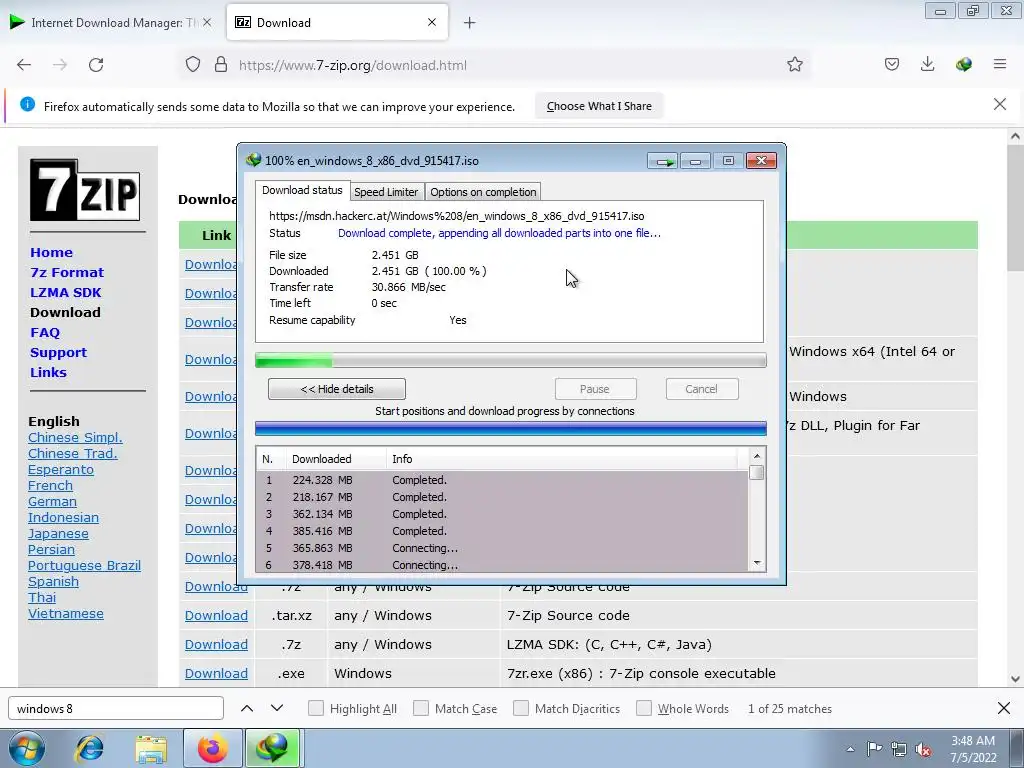The image size is (1024, 768).
Task: Close the Internet Download Manager tab
Action: click(207, 22)
